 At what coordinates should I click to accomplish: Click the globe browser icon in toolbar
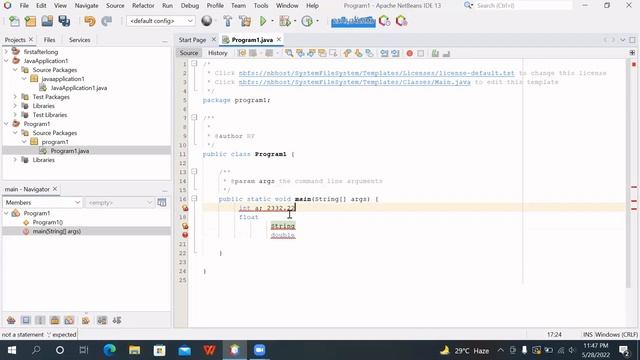pyautogui.click(x=207, y=21)
